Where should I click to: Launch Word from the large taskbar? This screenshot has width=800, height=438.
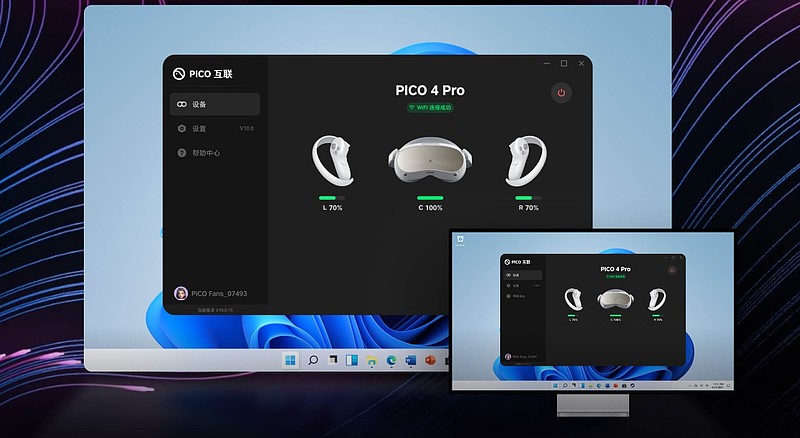(411, 360)
